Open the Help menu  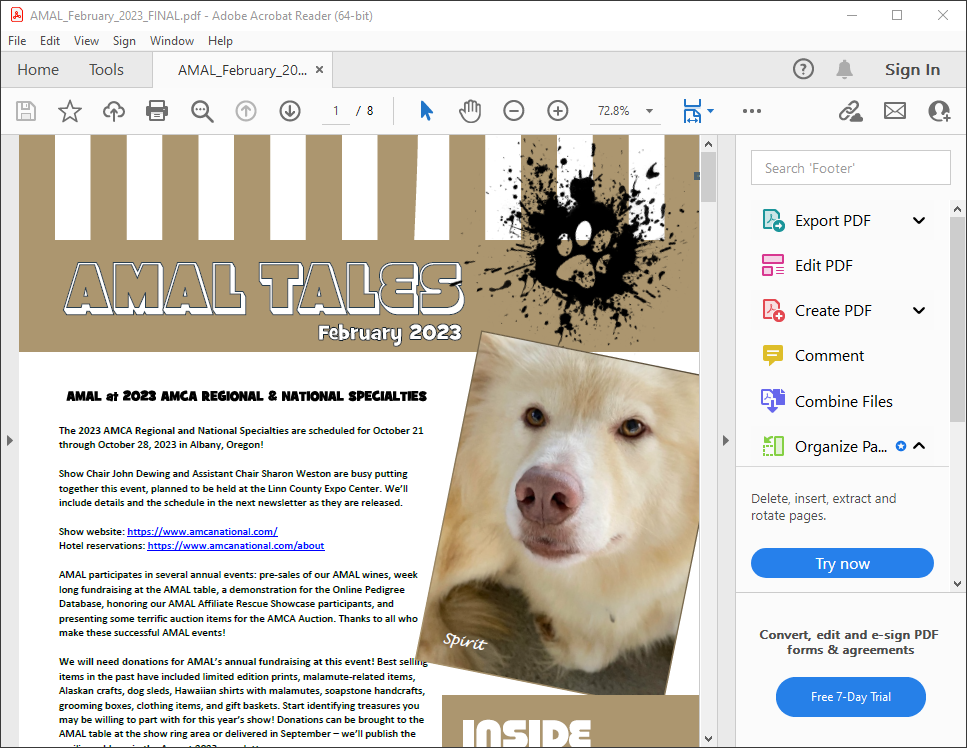click(x=220, y=41)
